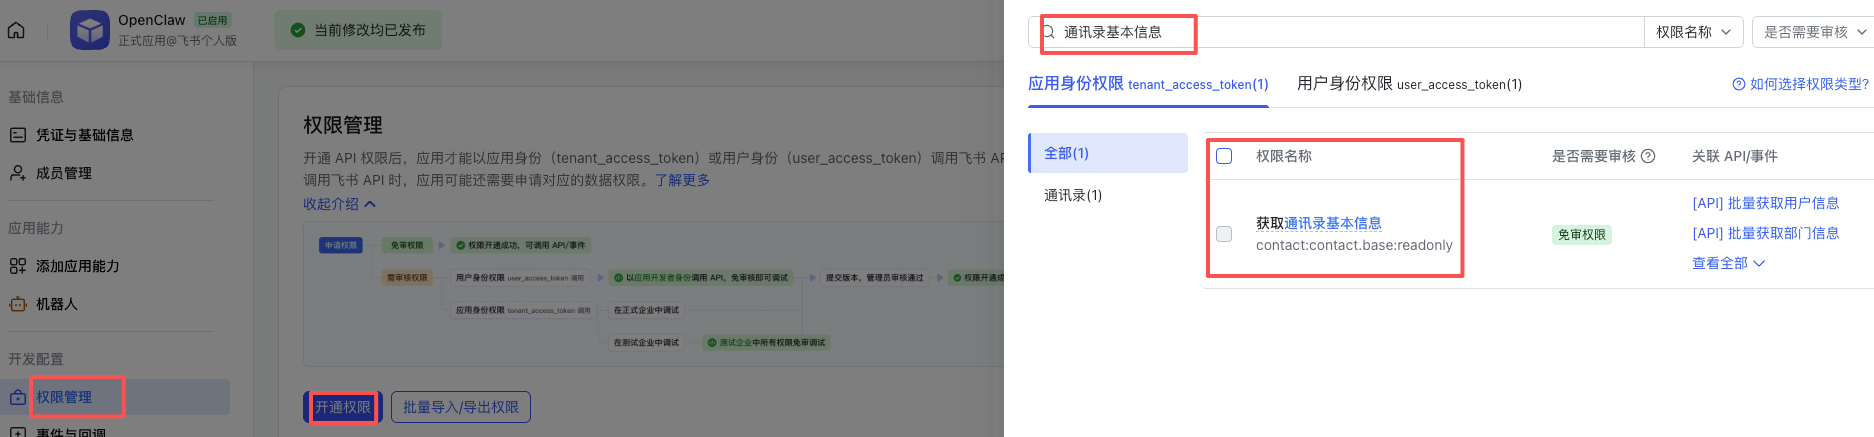The width and height of the screenshot is (1874, 437).
Task: Click the 凭证与基础信息 sidebar icon
Action: 18,135
